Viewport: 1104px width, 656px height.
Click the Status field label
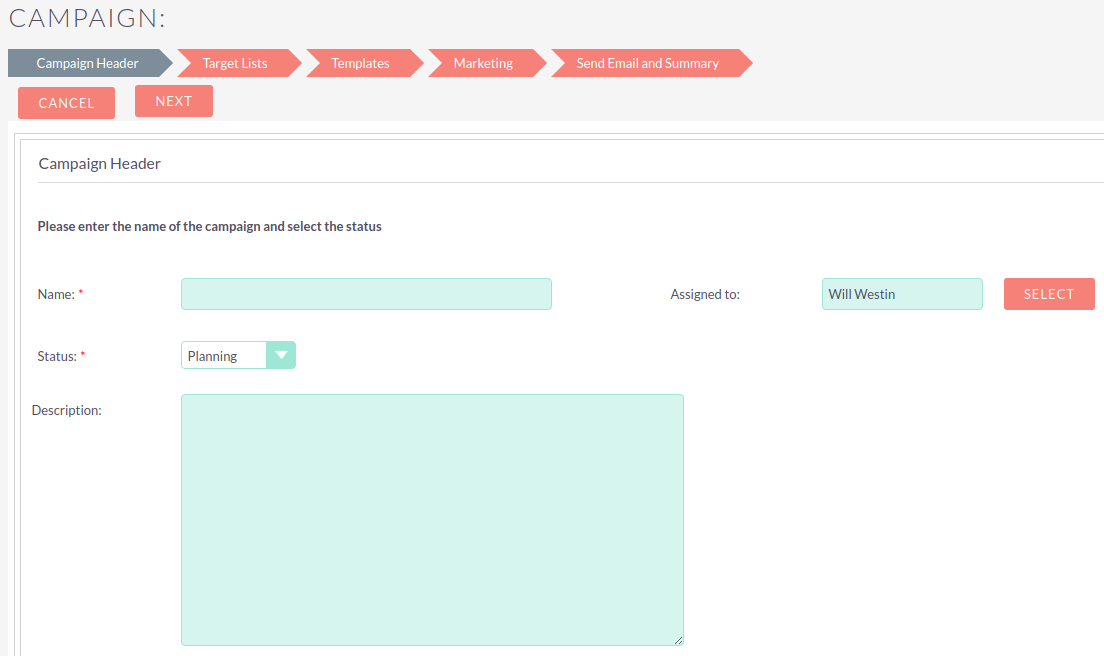[x=58, y=356]
